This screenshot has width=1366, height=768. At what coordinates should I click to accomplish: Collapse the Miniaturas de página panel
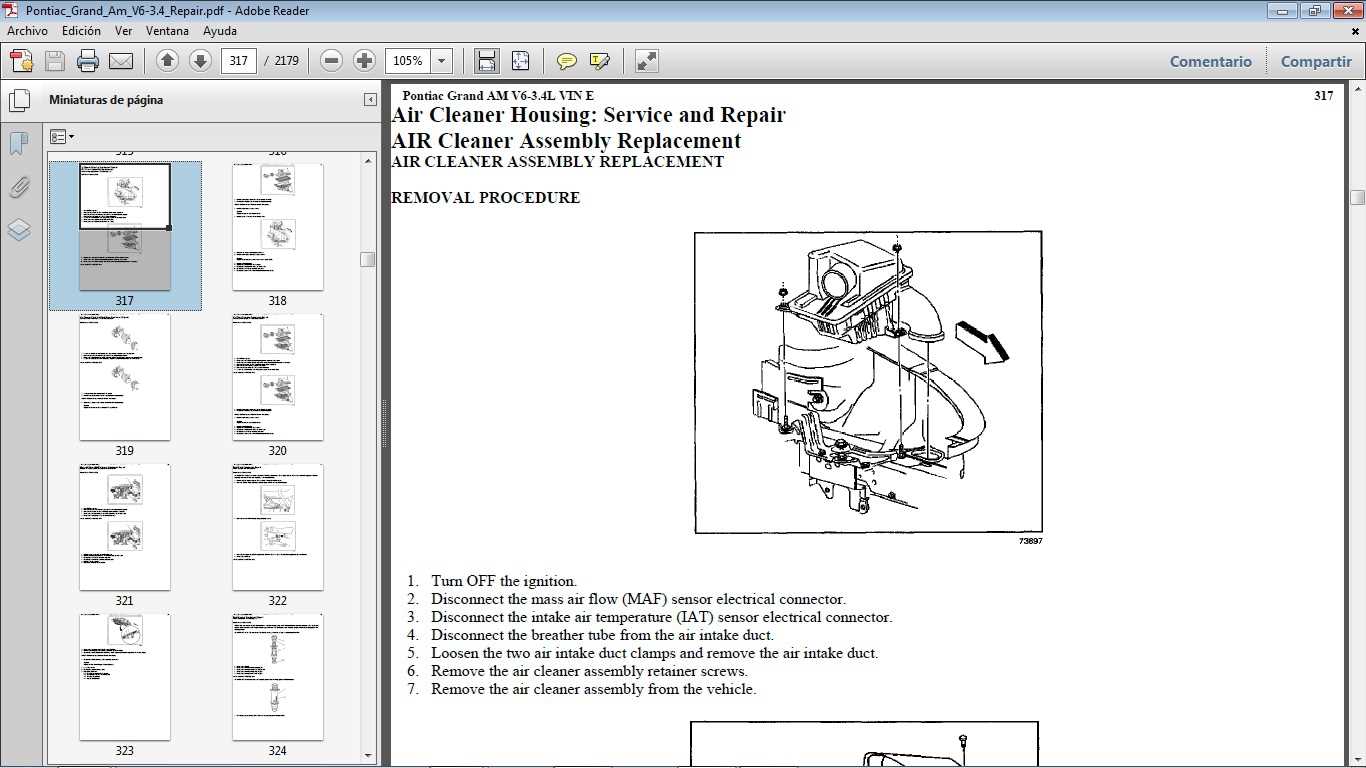click(370, 100)
